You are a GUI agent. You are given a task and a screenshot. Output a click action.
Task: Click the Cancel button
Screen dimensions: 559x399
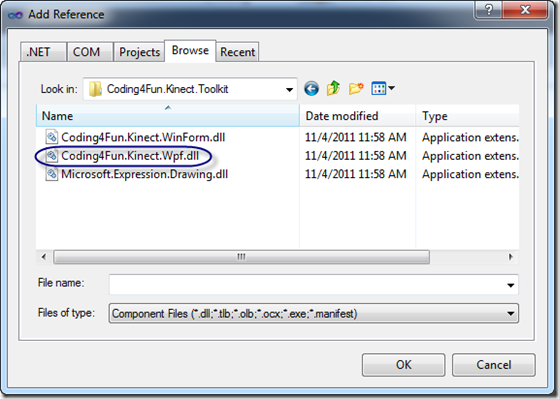click(494, 365)
